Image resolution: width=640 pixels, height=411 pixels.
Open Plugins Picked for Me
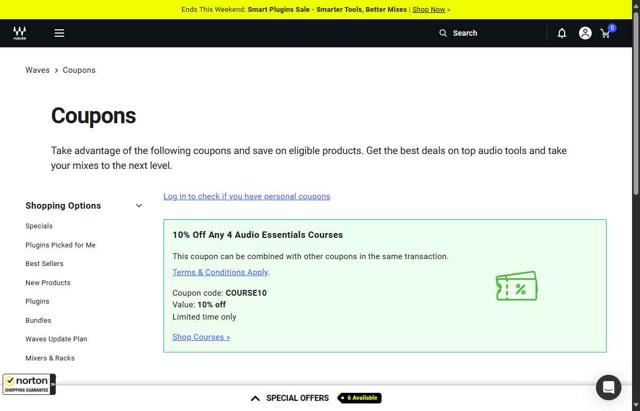[x=60, y=245]
